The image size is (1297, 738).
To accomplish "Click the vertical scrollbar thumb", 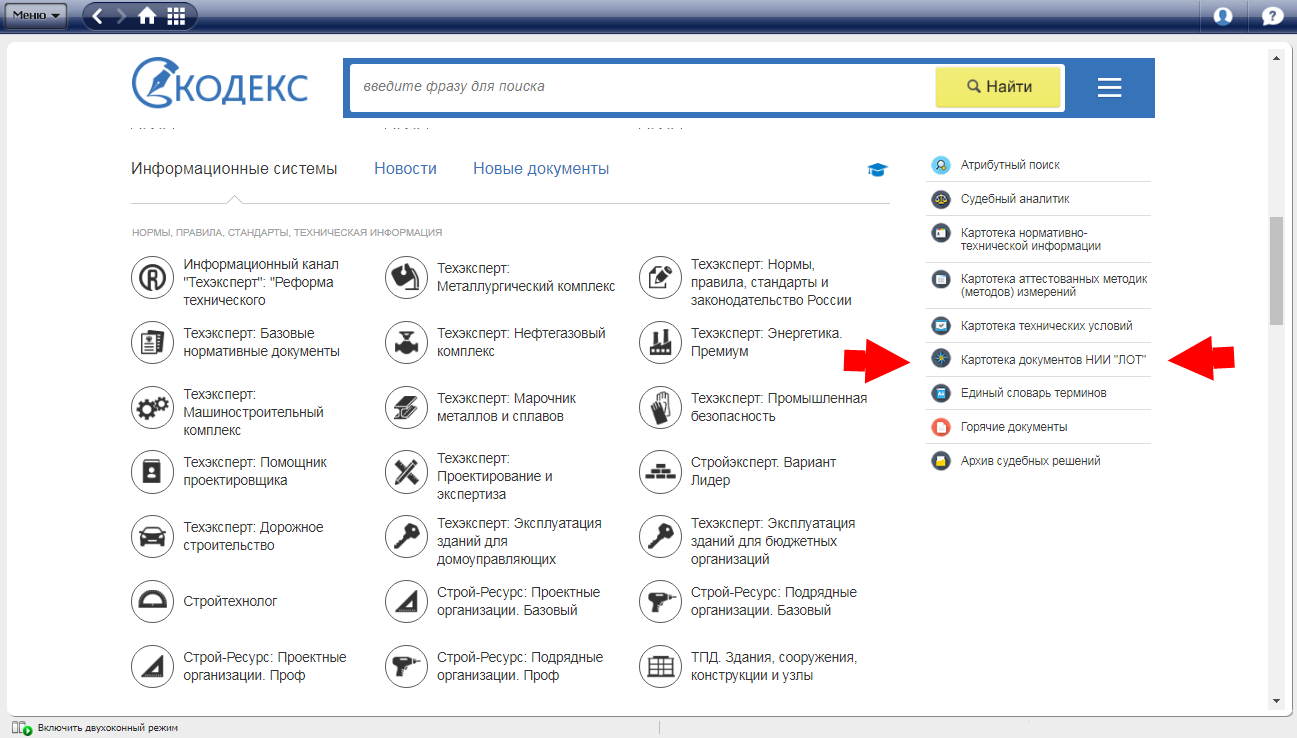I will 1275,270.
